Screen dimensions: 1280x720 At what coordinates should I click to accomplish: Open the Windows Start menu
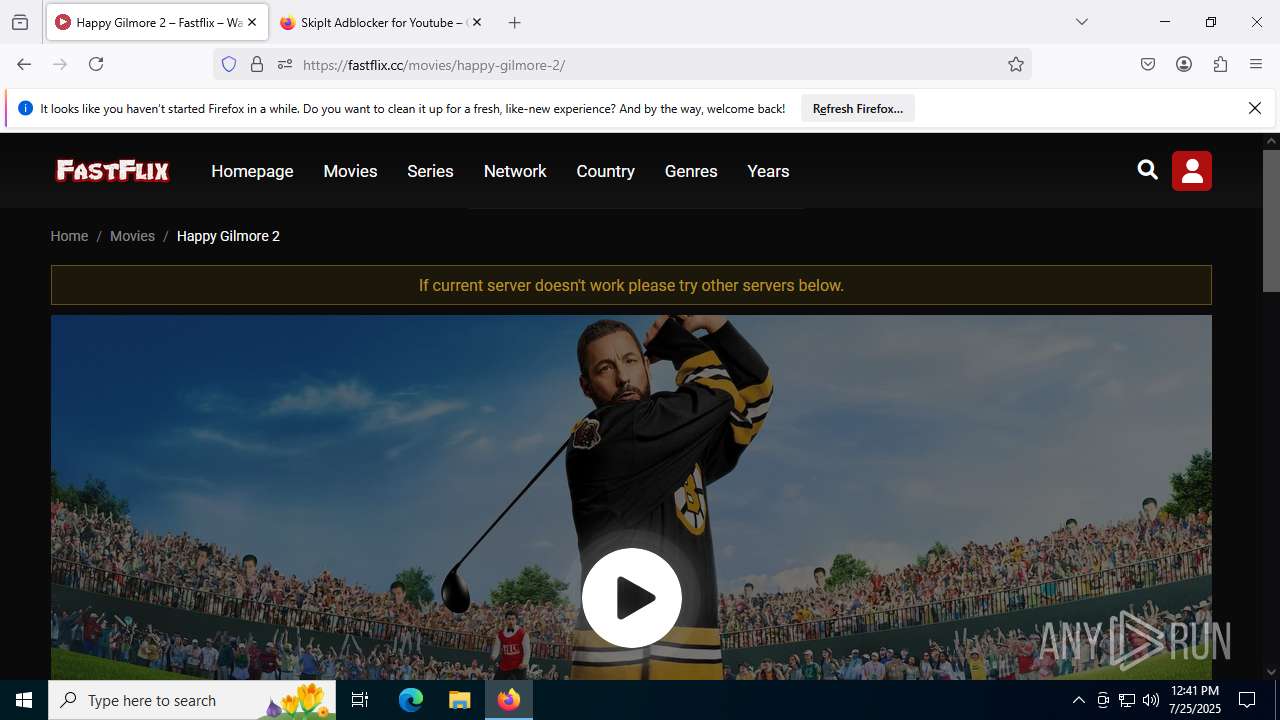pyautogui.click(x=24, y=700)
